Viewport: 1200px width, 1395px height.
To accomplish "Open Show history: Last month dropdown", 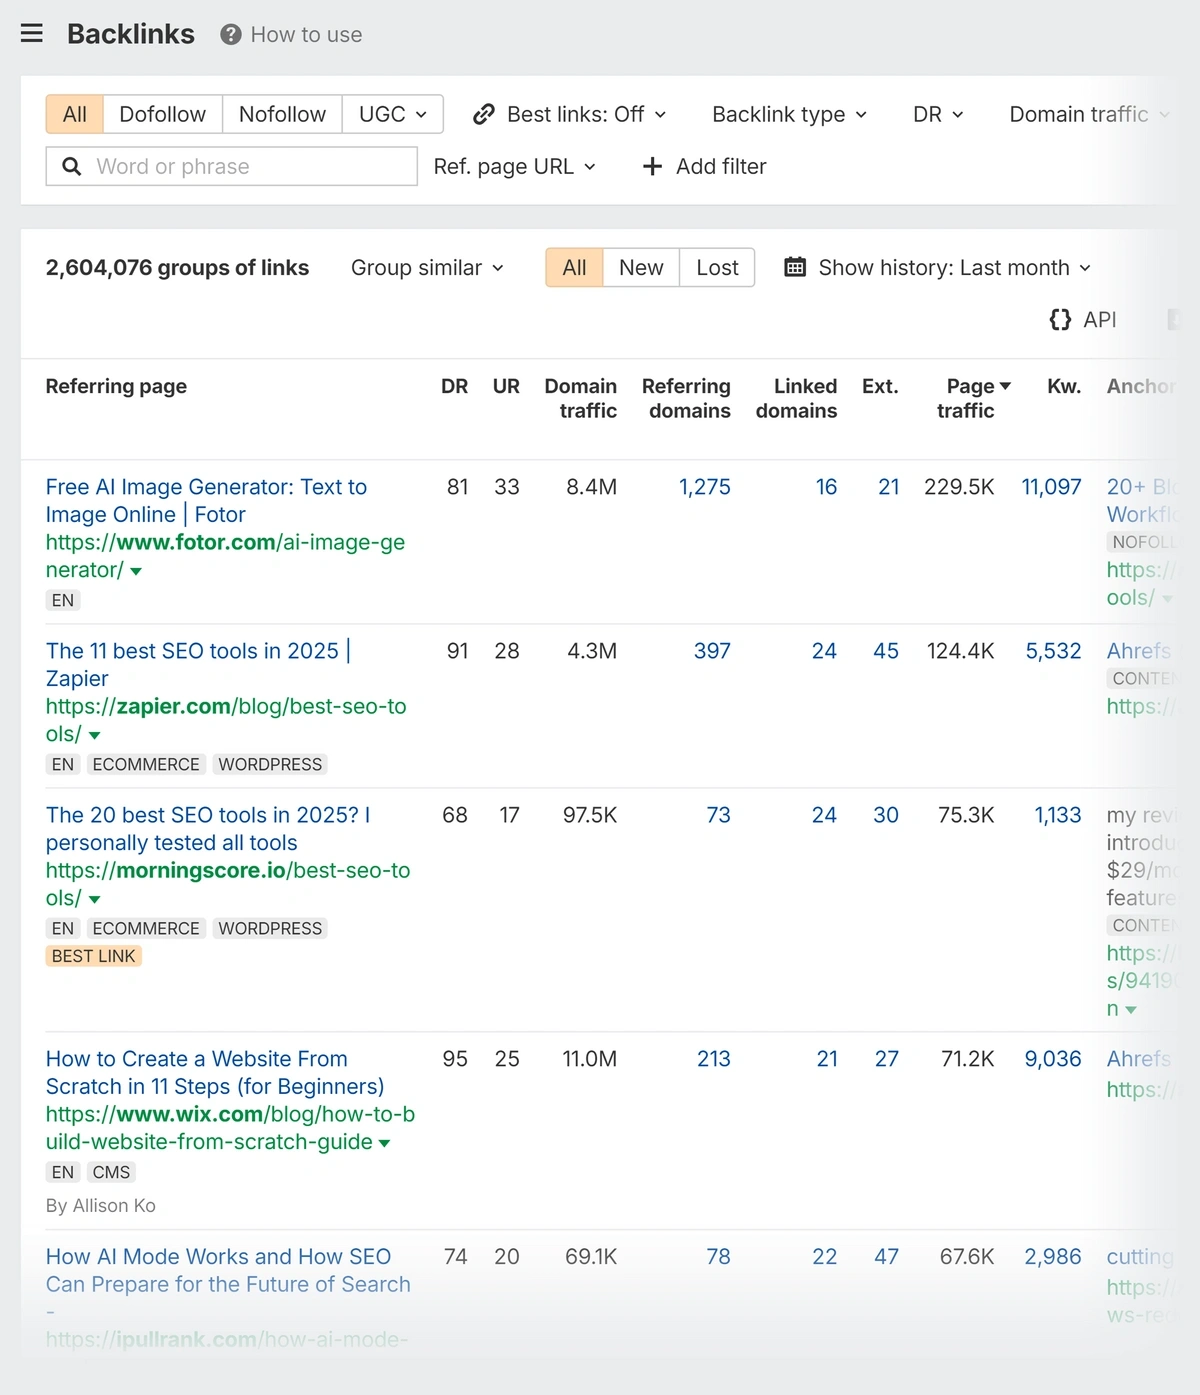I will coord(938,267).
